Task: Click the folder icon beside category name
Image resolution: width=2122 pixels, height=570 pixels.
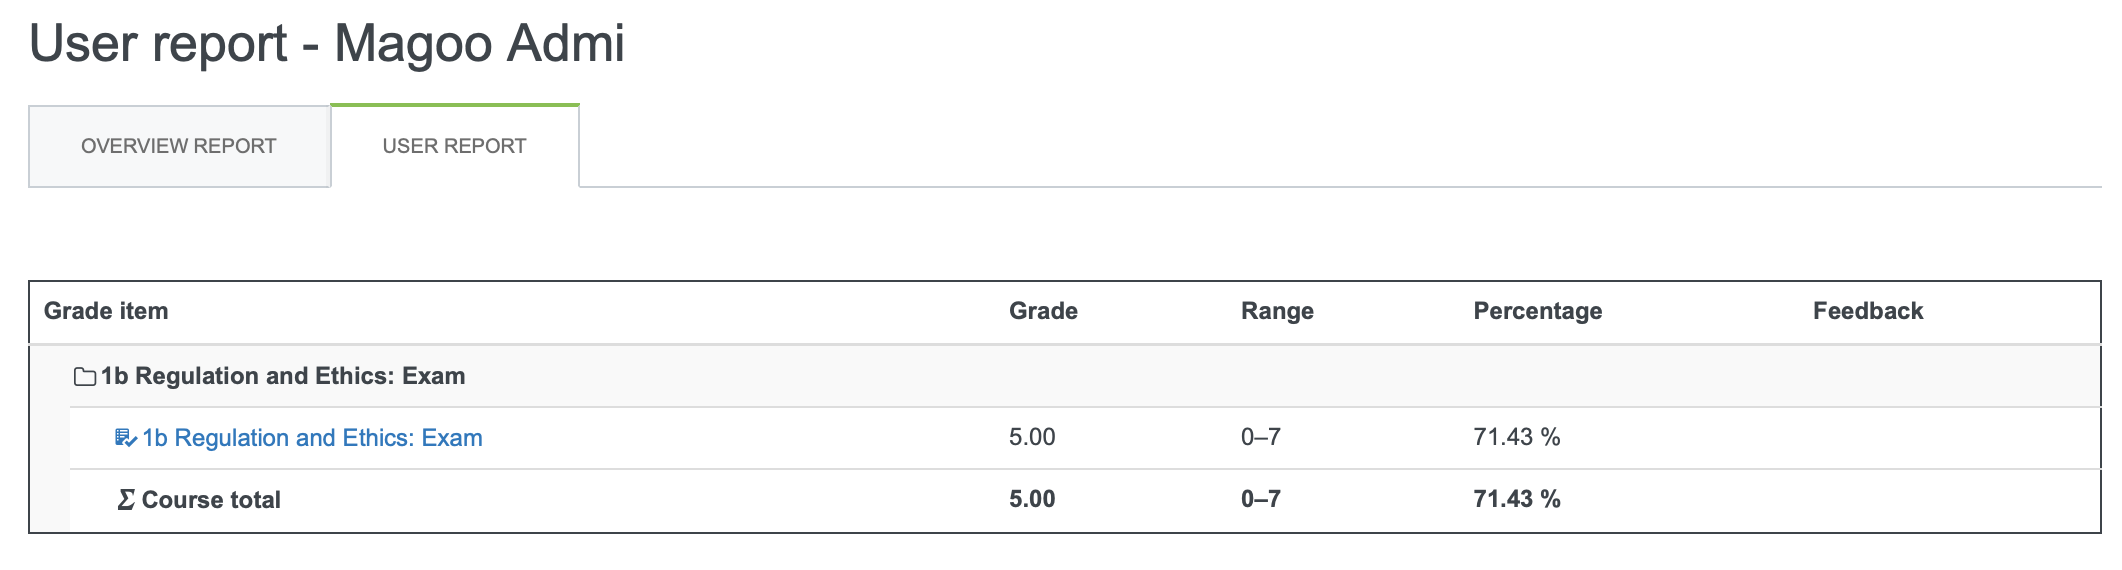Action: click(85, 377)
